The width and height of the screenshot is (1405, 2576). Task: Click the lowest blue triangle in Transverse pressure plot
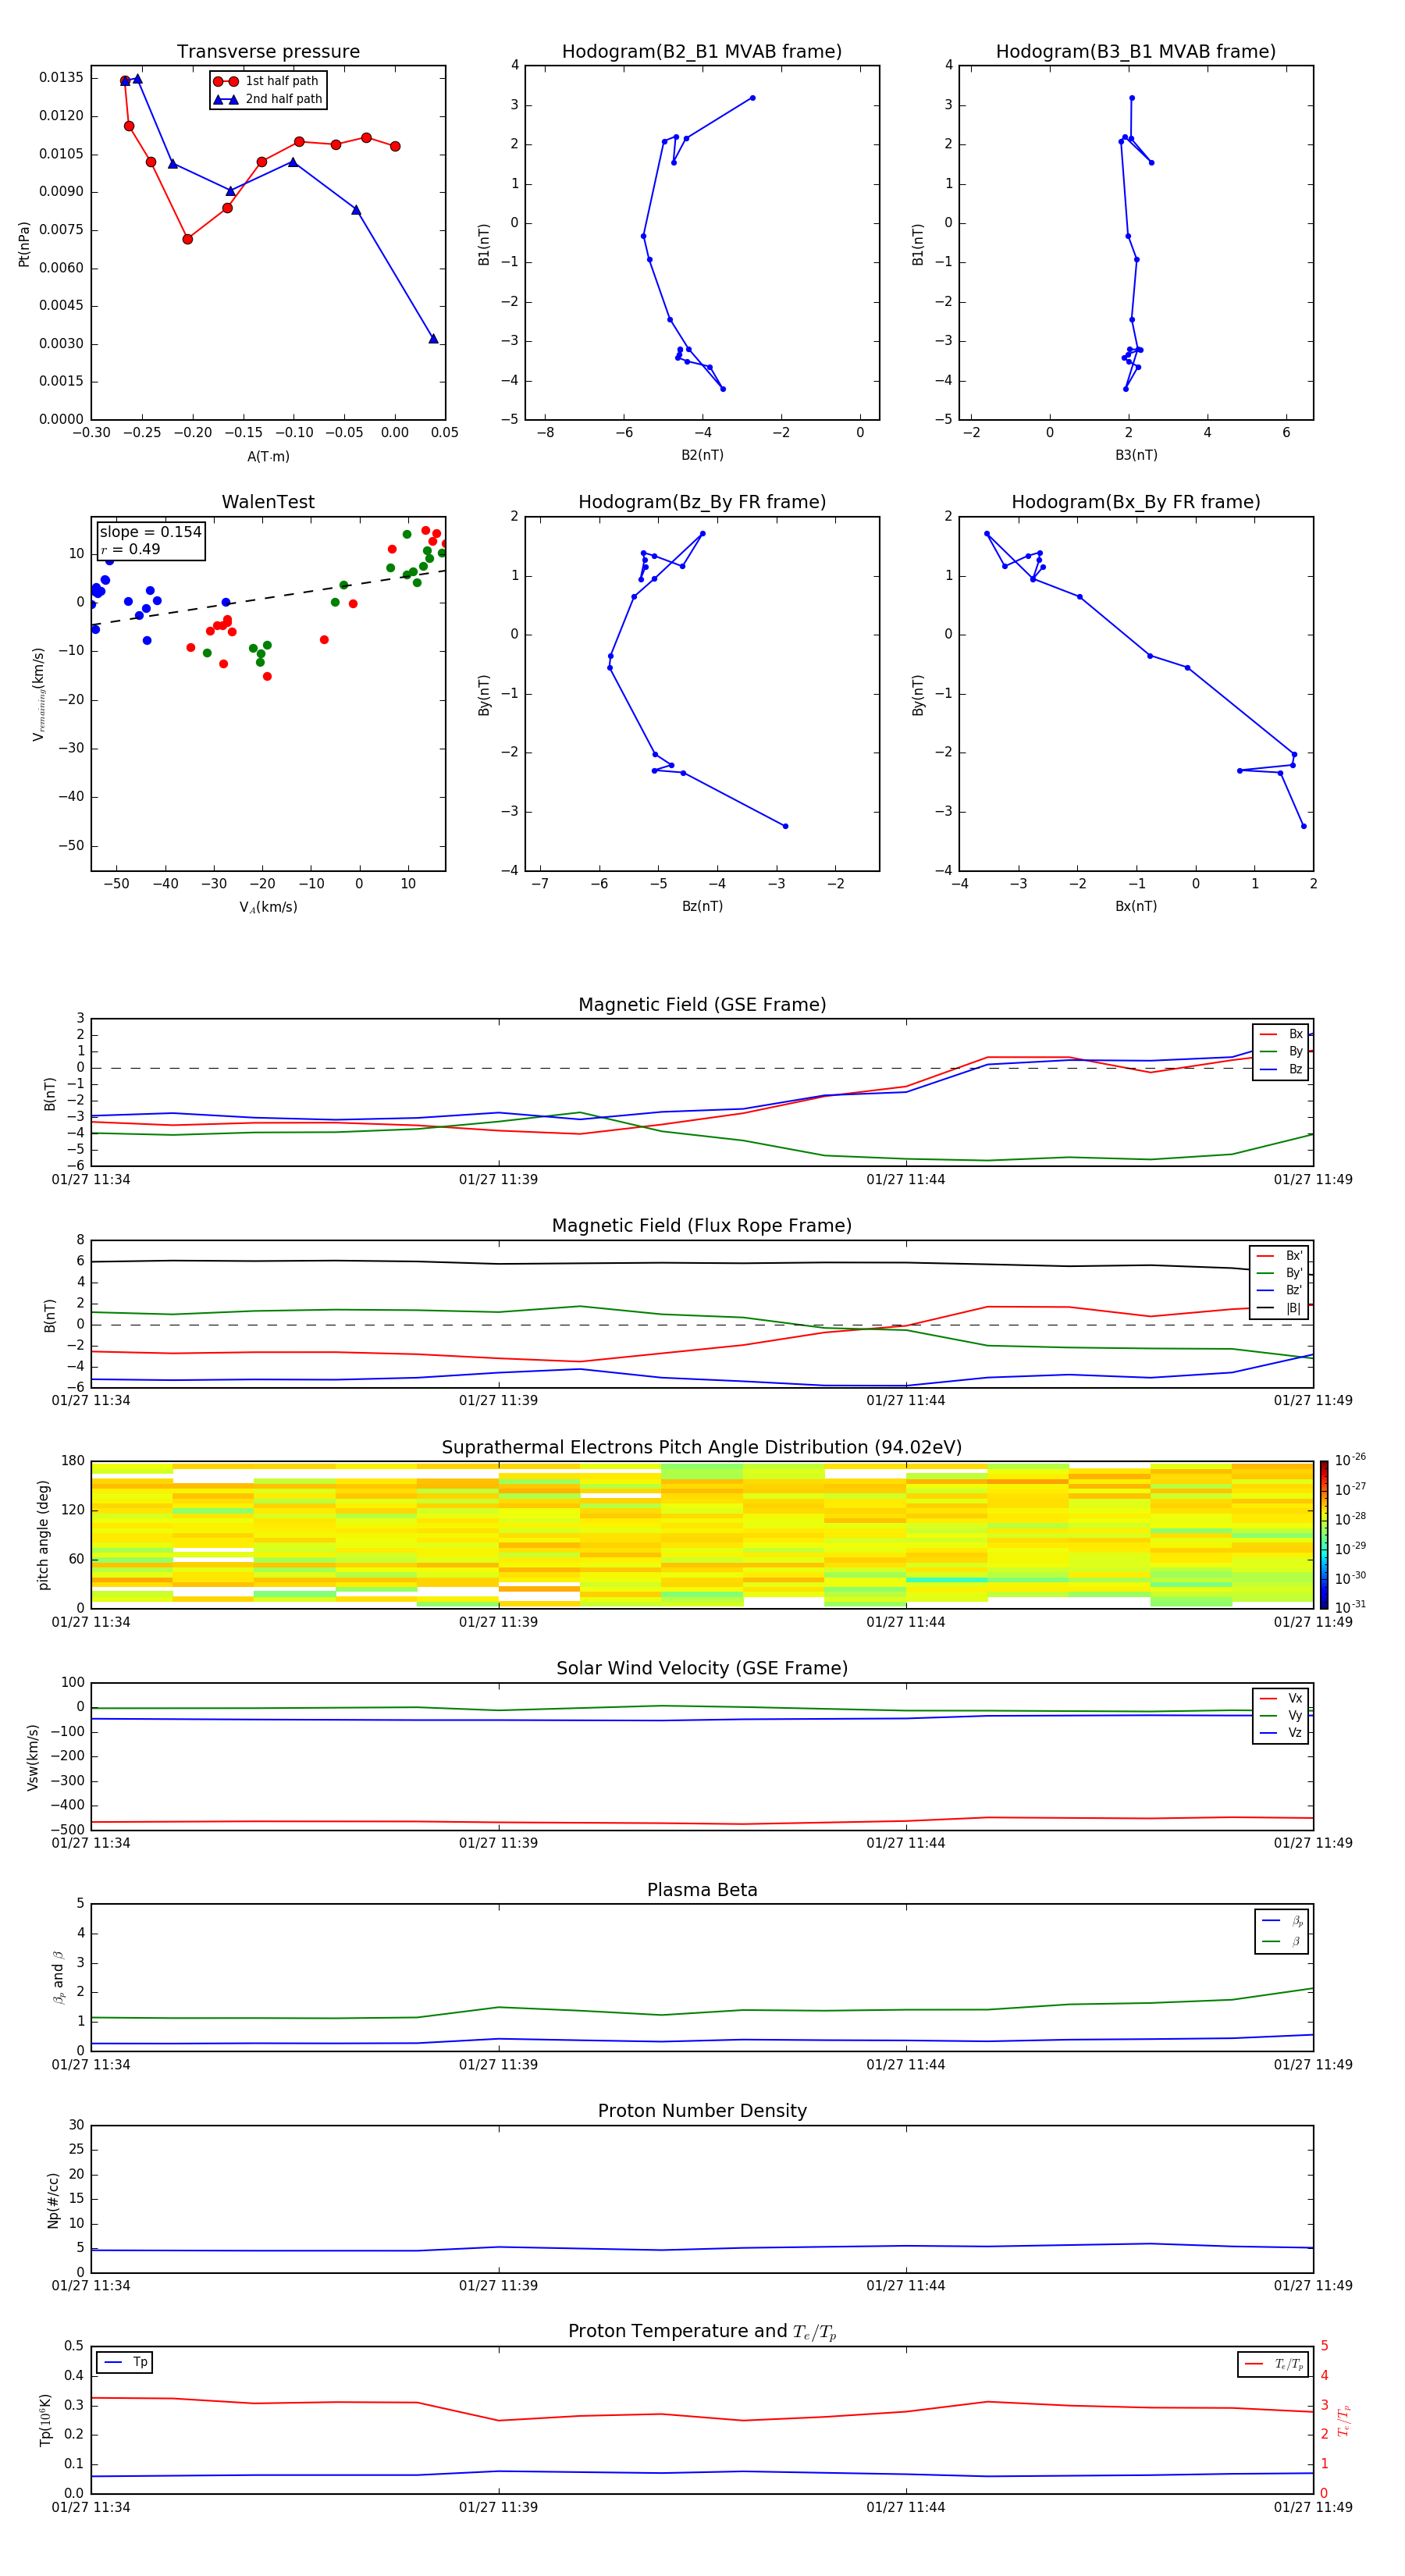coord(433,338)
